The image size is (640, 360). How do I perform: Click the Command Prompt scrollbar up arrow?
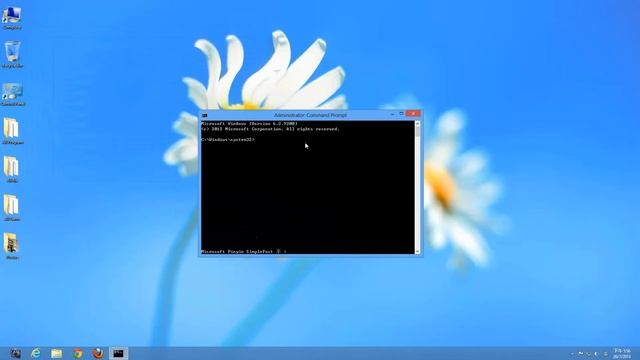pyautogui.click(x=417, y=123)
